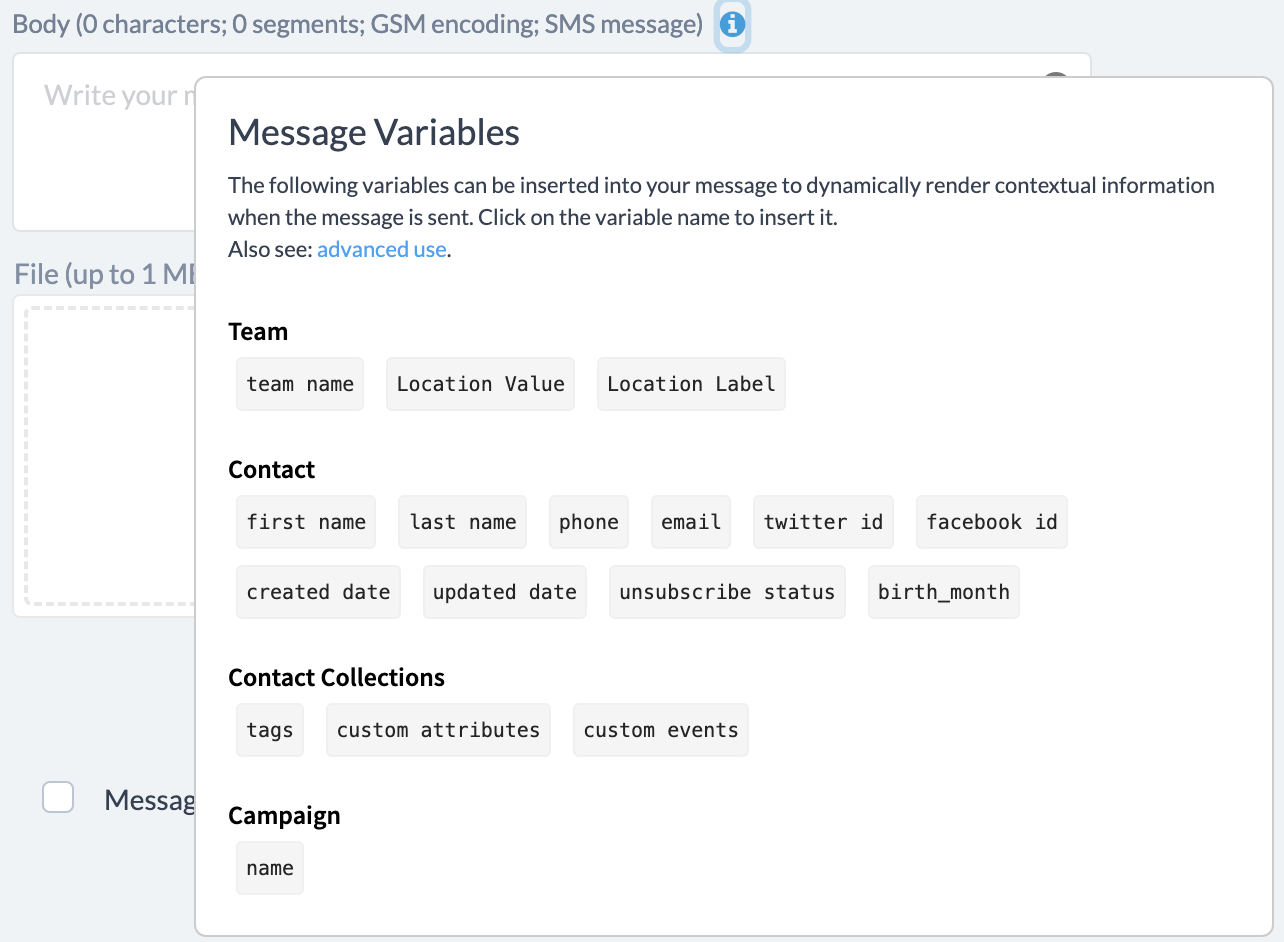Add the facebook id variable
This screenshot has width=1284, height=942.
992,522
